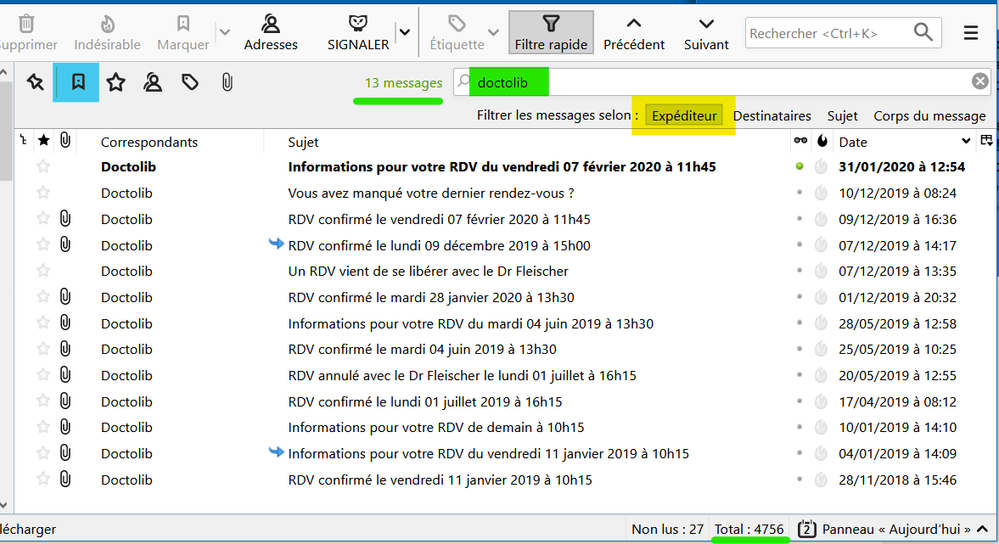999x544 pixels.
Task: Open the column picker icon
Action: 986,141
